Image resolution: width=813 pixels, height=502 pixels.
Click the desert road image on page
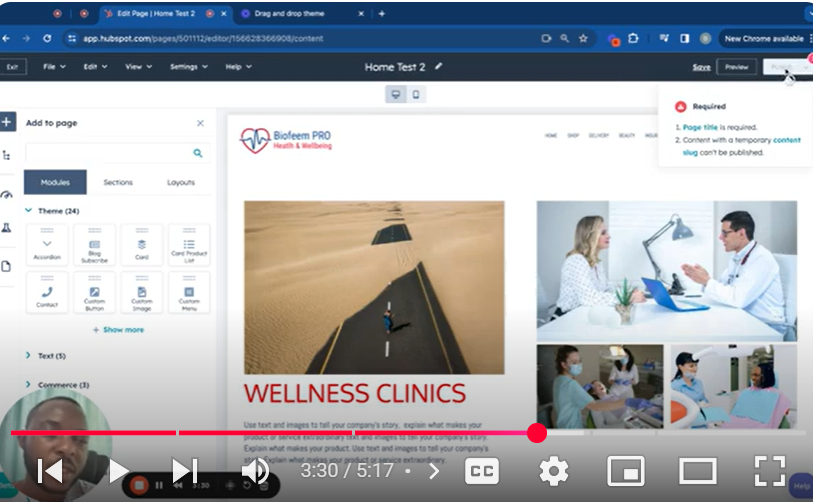(x=374, y=287)
